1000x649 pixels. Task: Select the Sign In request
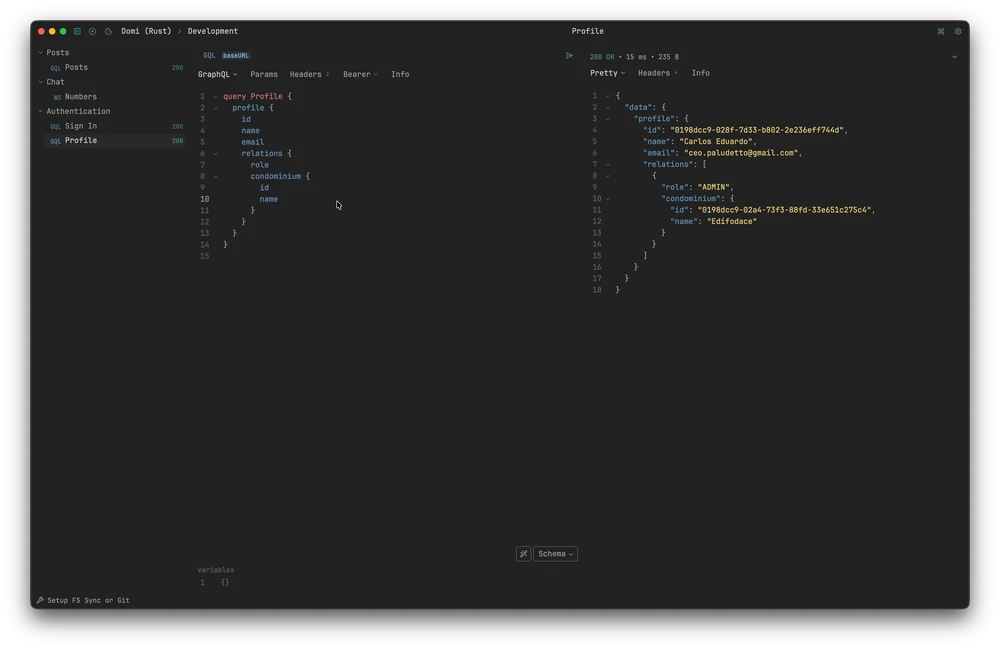115,126
